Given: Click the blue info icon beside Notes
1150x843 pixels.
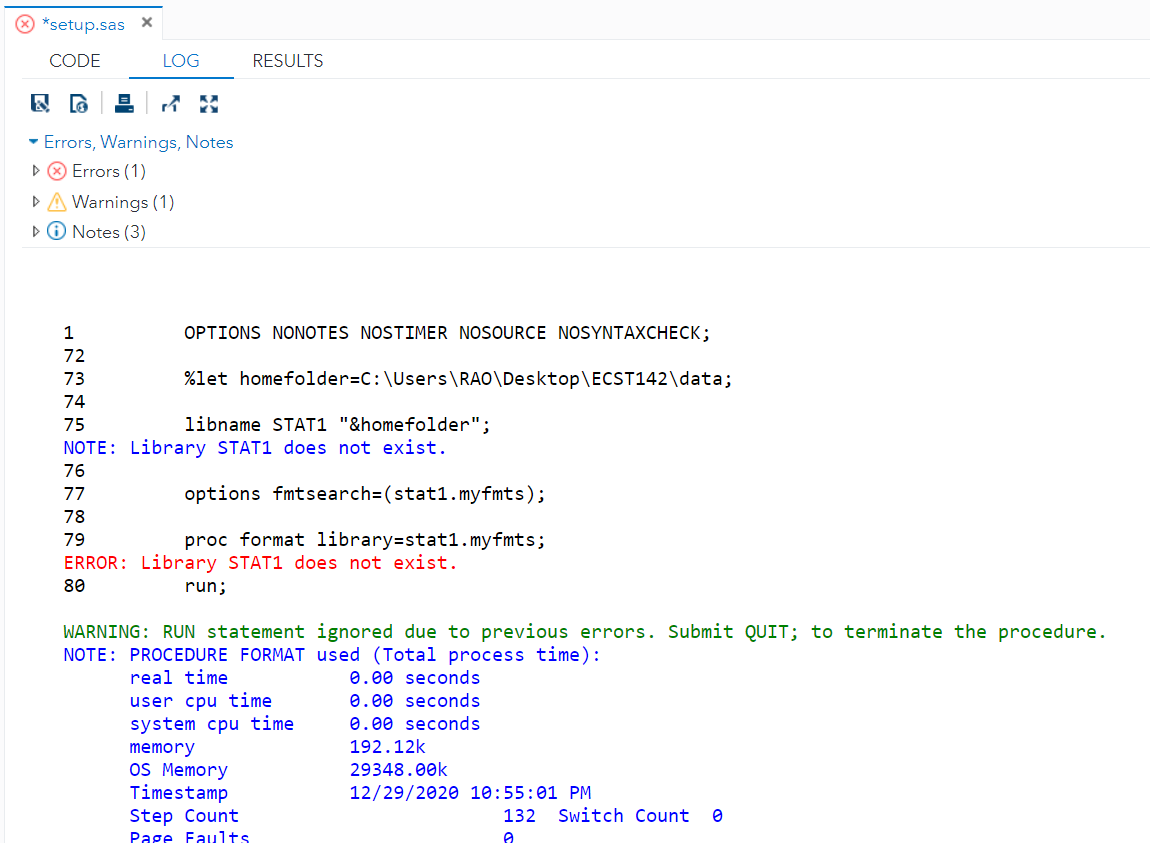Looking at the screenshot, I should pyautogui.click(x=57, y=231).
